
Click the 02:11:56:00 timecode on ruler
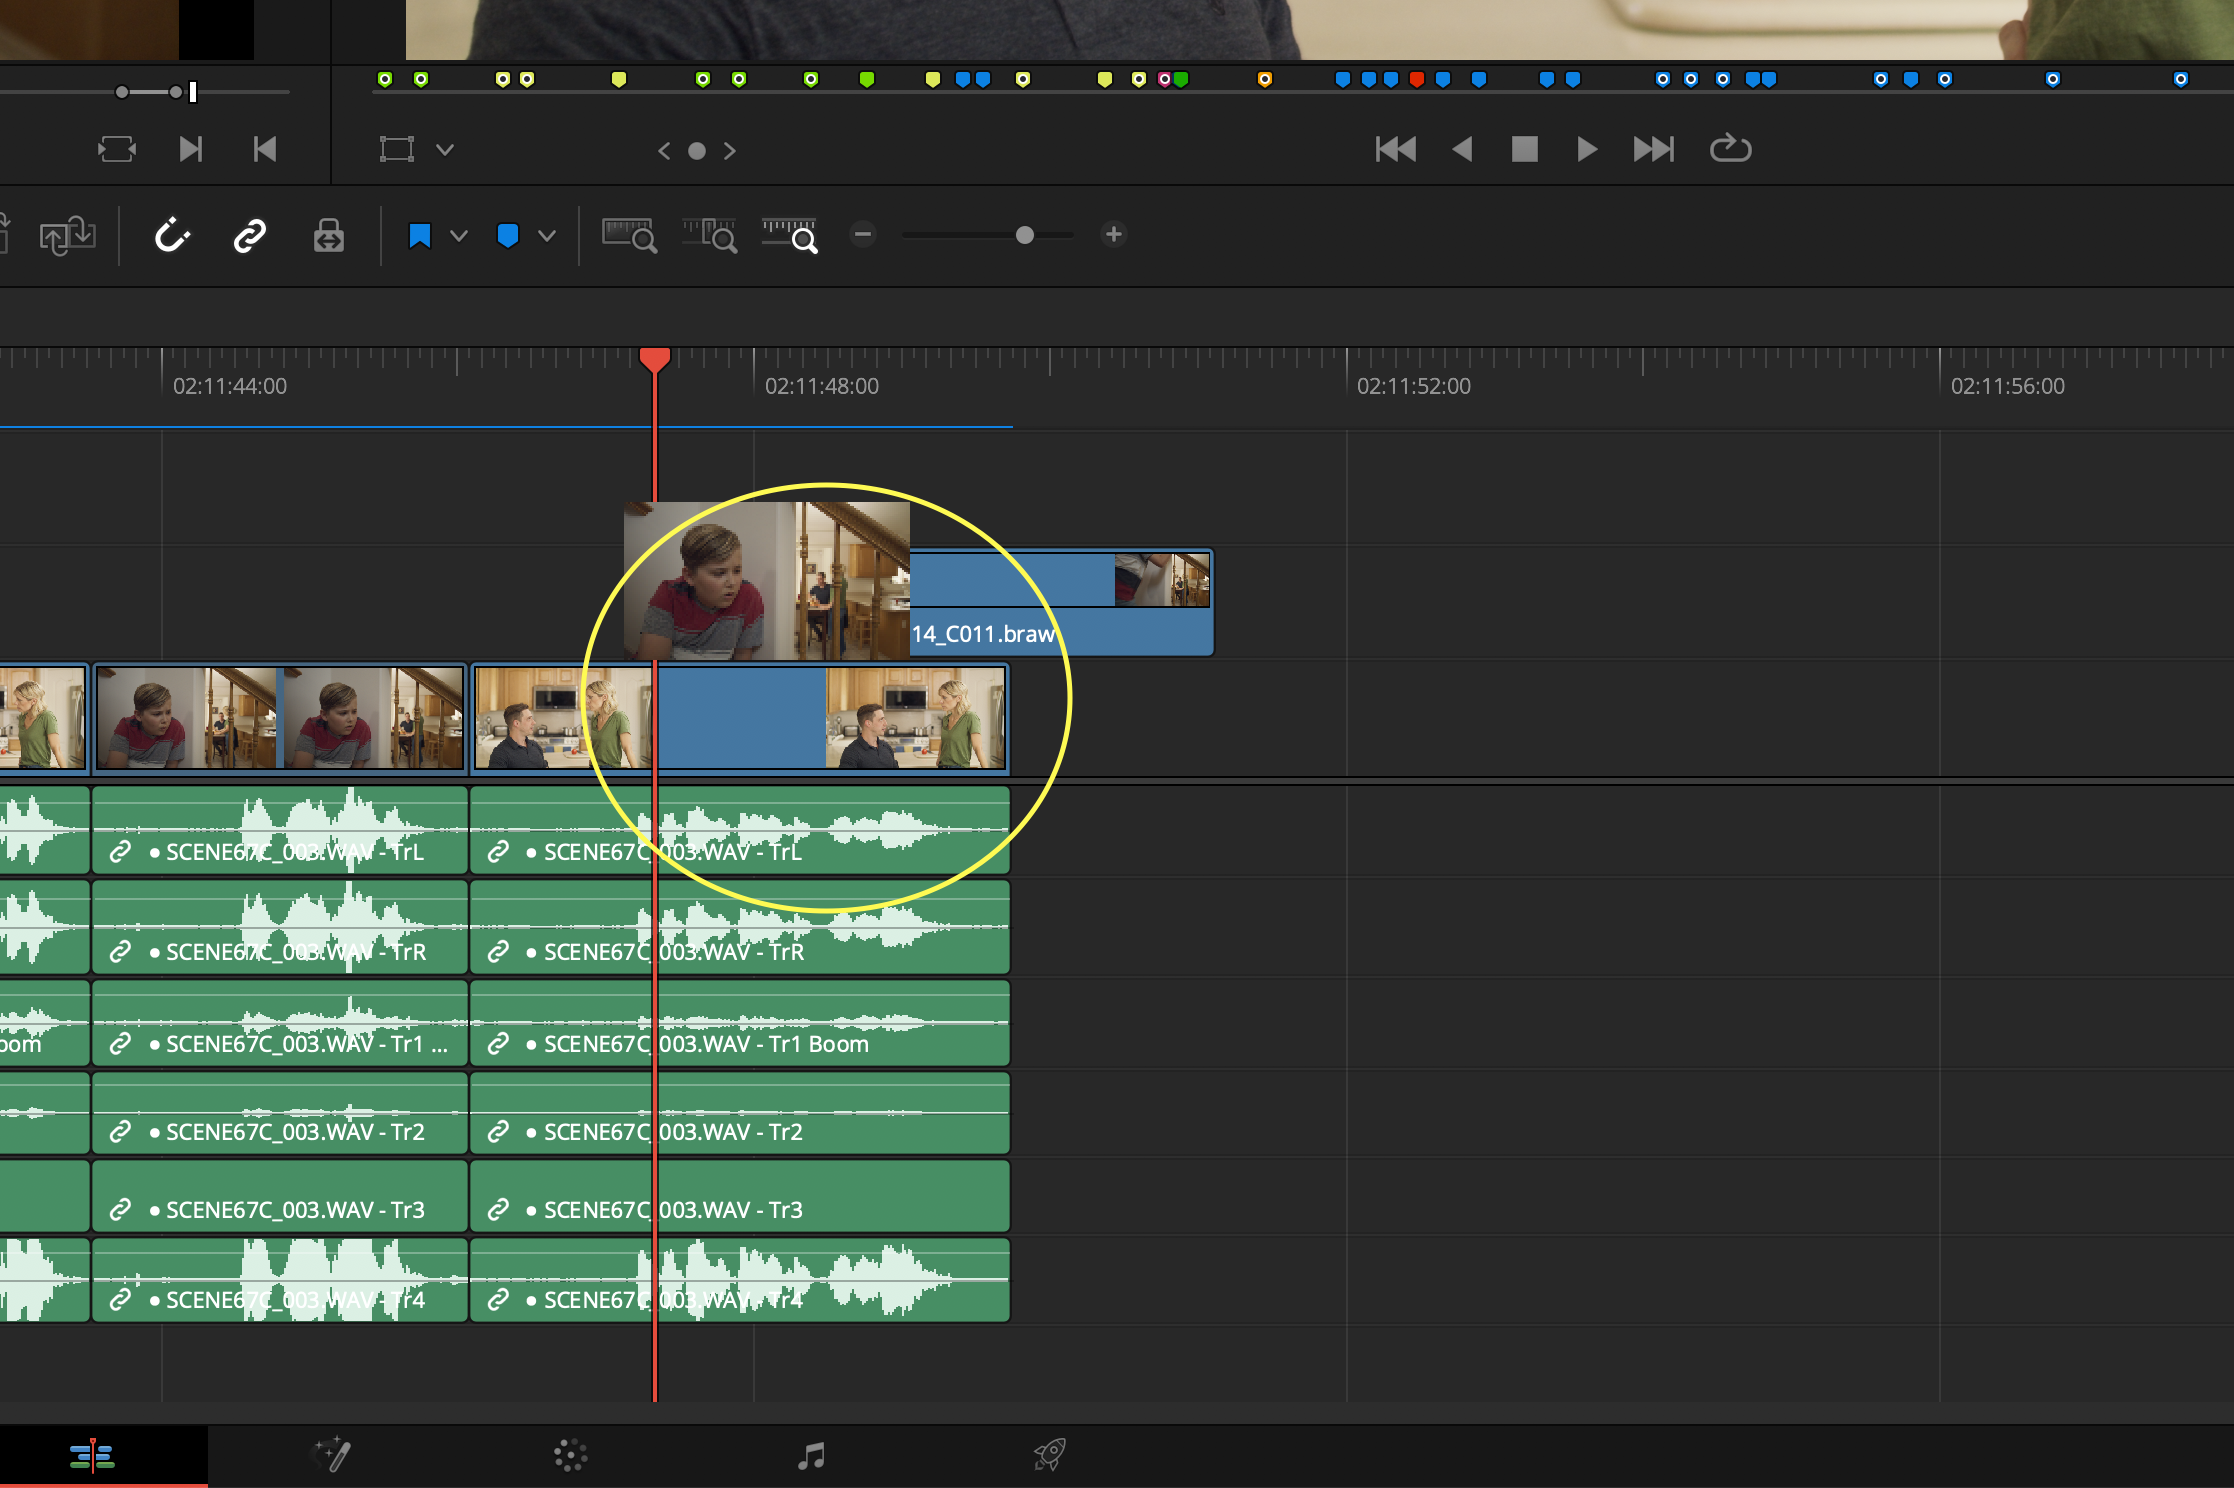(x=2008, y=386)
